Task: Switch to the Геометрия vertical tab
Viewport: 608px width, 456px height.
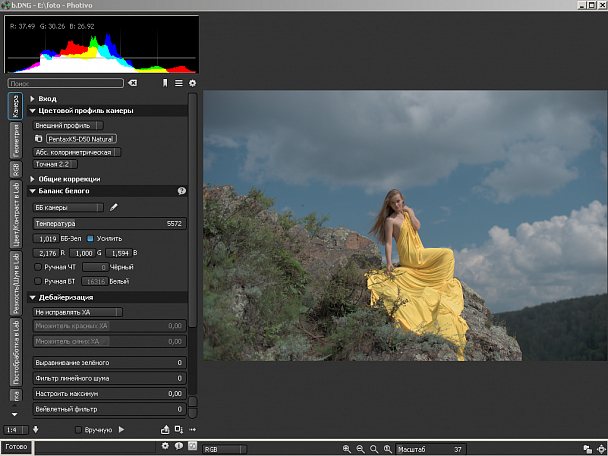Action: tap(16, 140)
